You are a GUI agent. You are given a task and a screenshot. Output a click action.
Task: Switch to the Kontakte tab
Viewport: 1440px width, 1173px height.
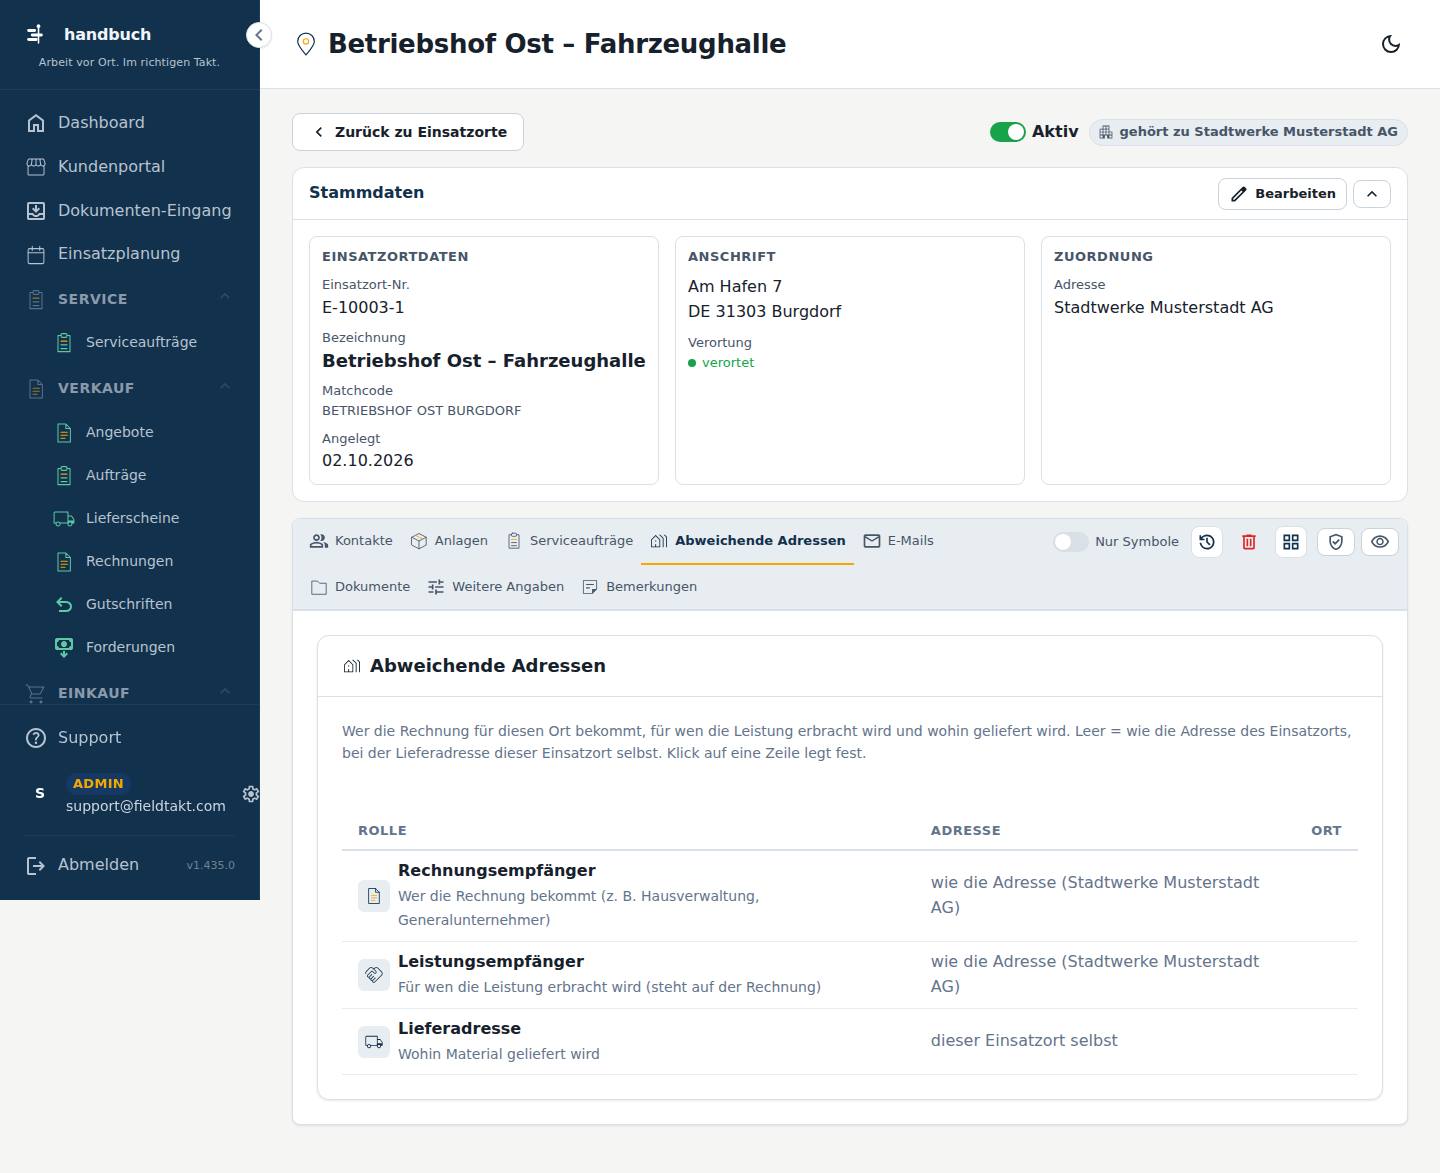(351, 541)
